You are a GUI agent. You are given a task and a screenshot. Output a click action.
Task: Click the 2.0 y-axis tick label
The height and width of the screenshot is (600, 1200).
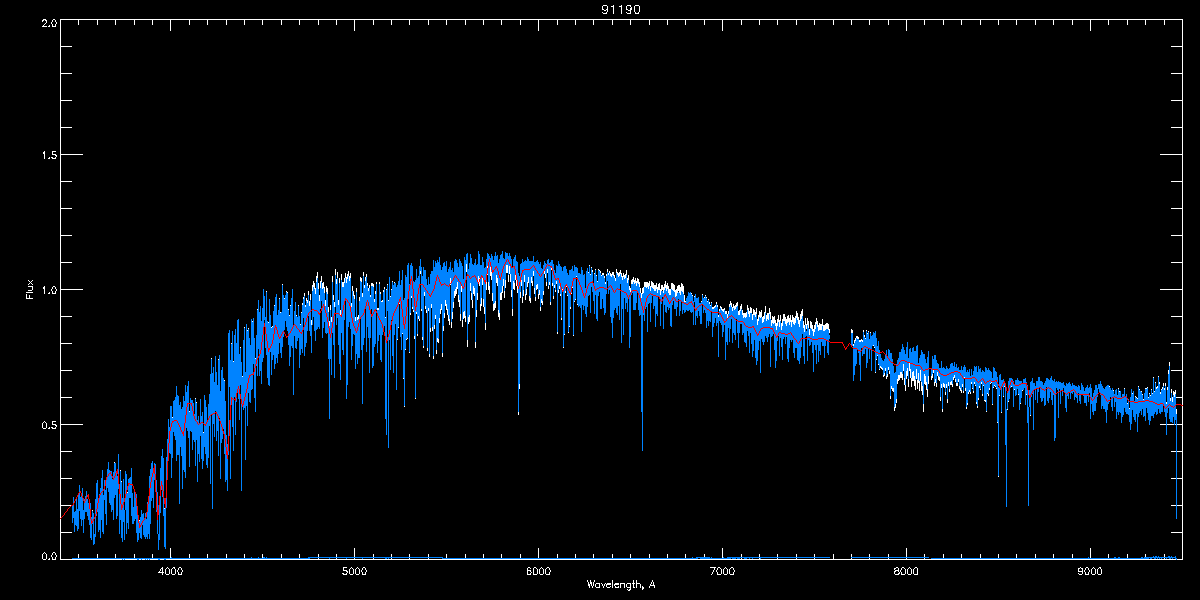[46, 22]
